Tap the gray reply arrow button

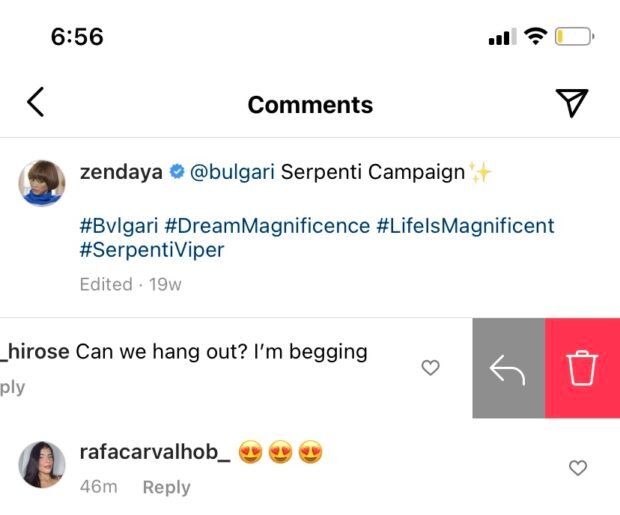point(509,369)
